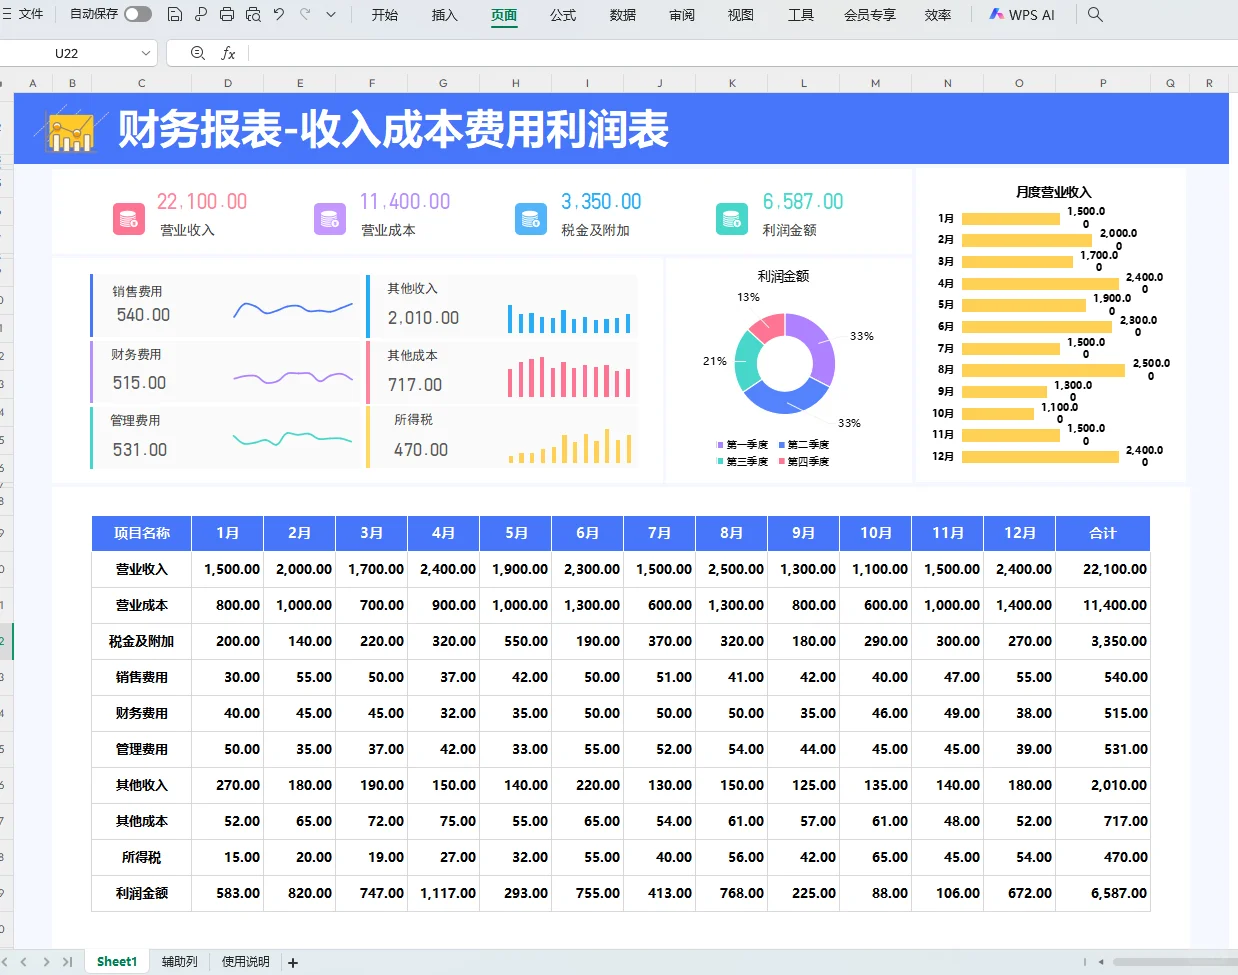Select the 项目名称 table header cell
The height and width of the screenshot is (975, 1238).
coord(142,533)
